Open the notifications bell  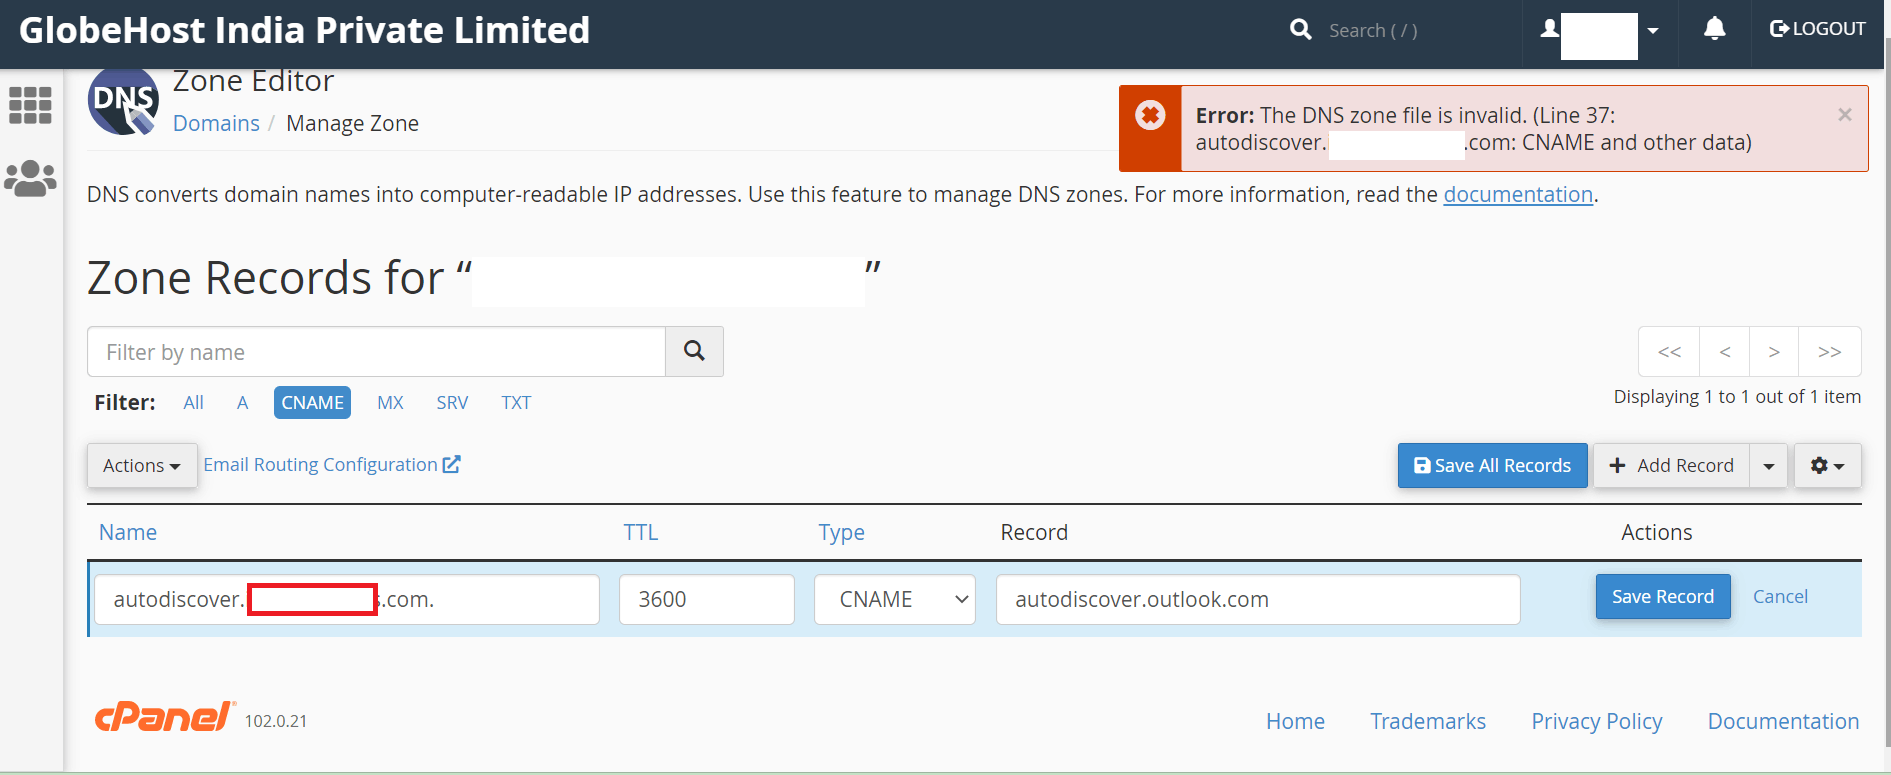pos(1714,29)
